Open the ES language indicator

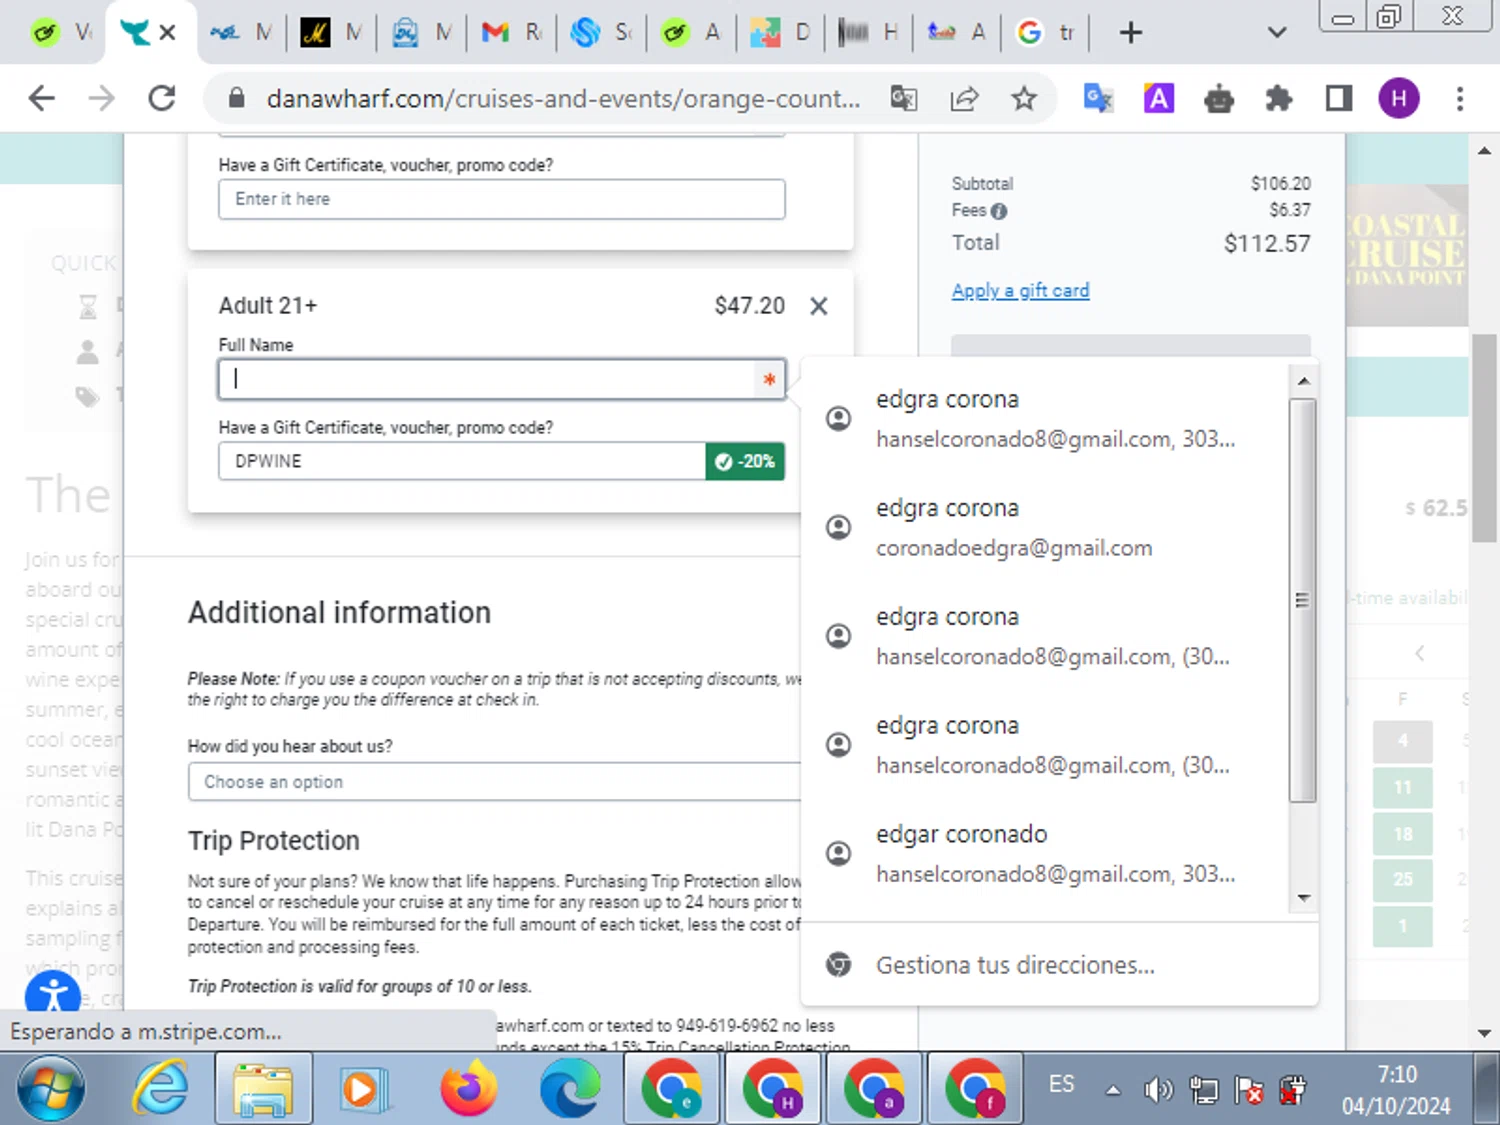[x=1062, y=1084]
